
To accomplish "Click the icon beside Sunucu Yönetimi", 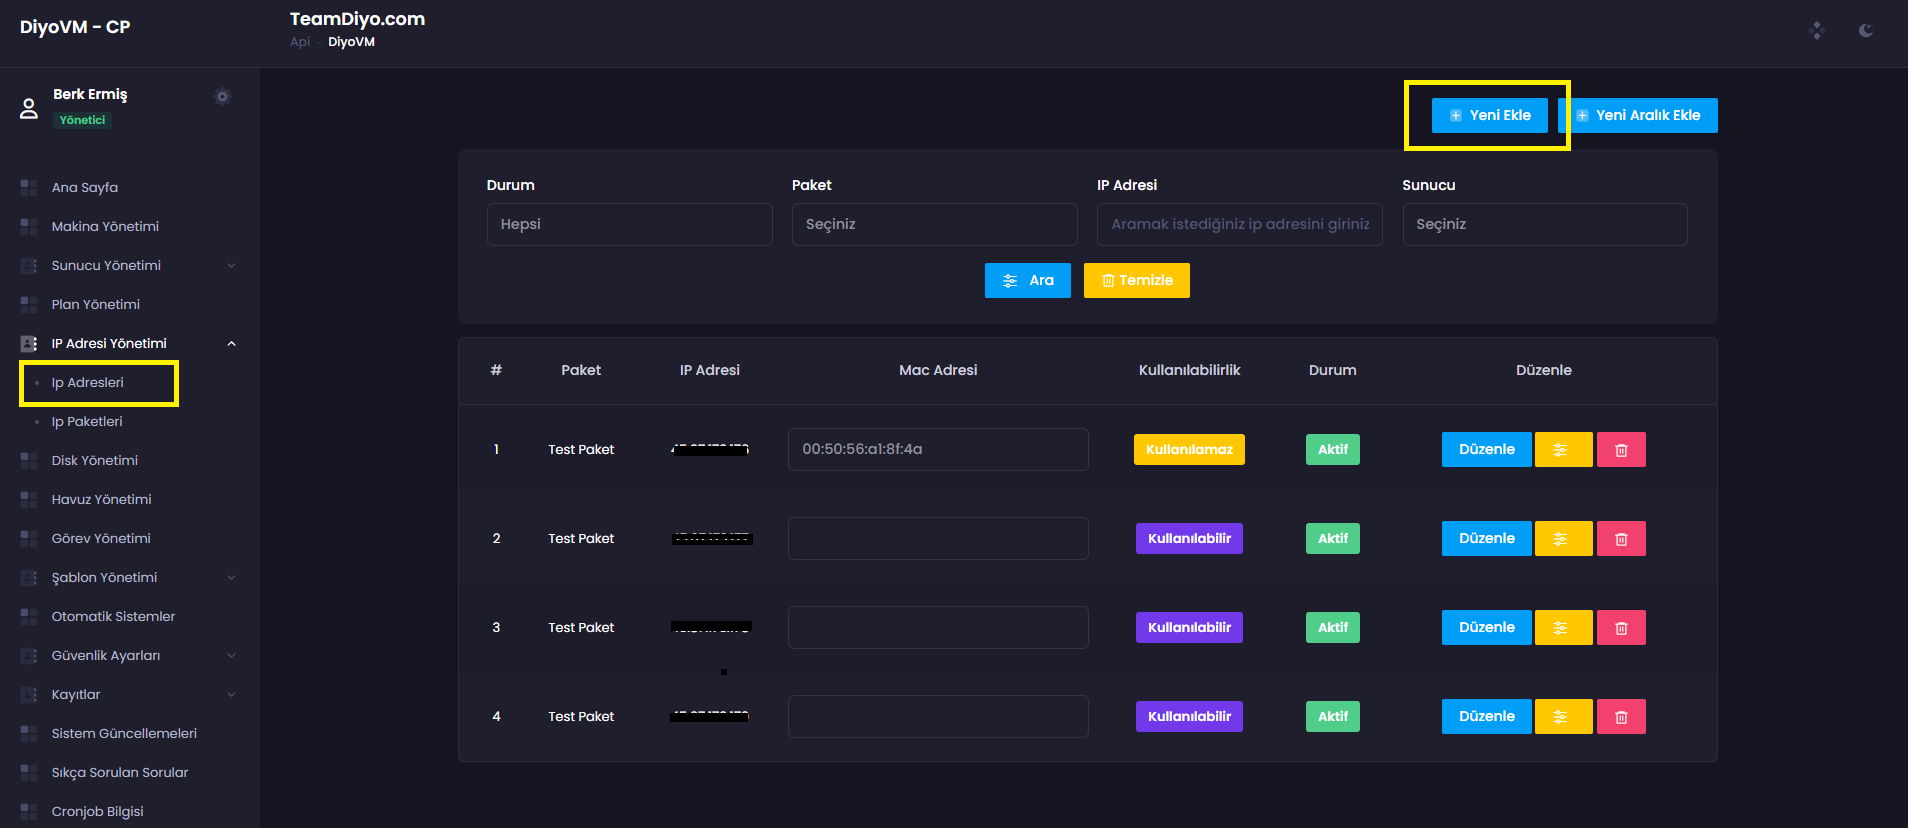I will [x=29, y=265].
